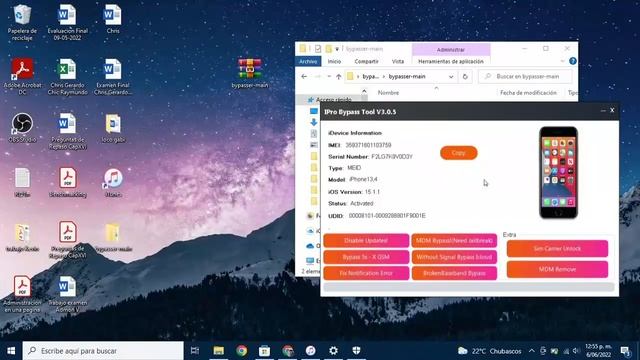Select the iTunes desktop shortcut

tap(113, 182)
